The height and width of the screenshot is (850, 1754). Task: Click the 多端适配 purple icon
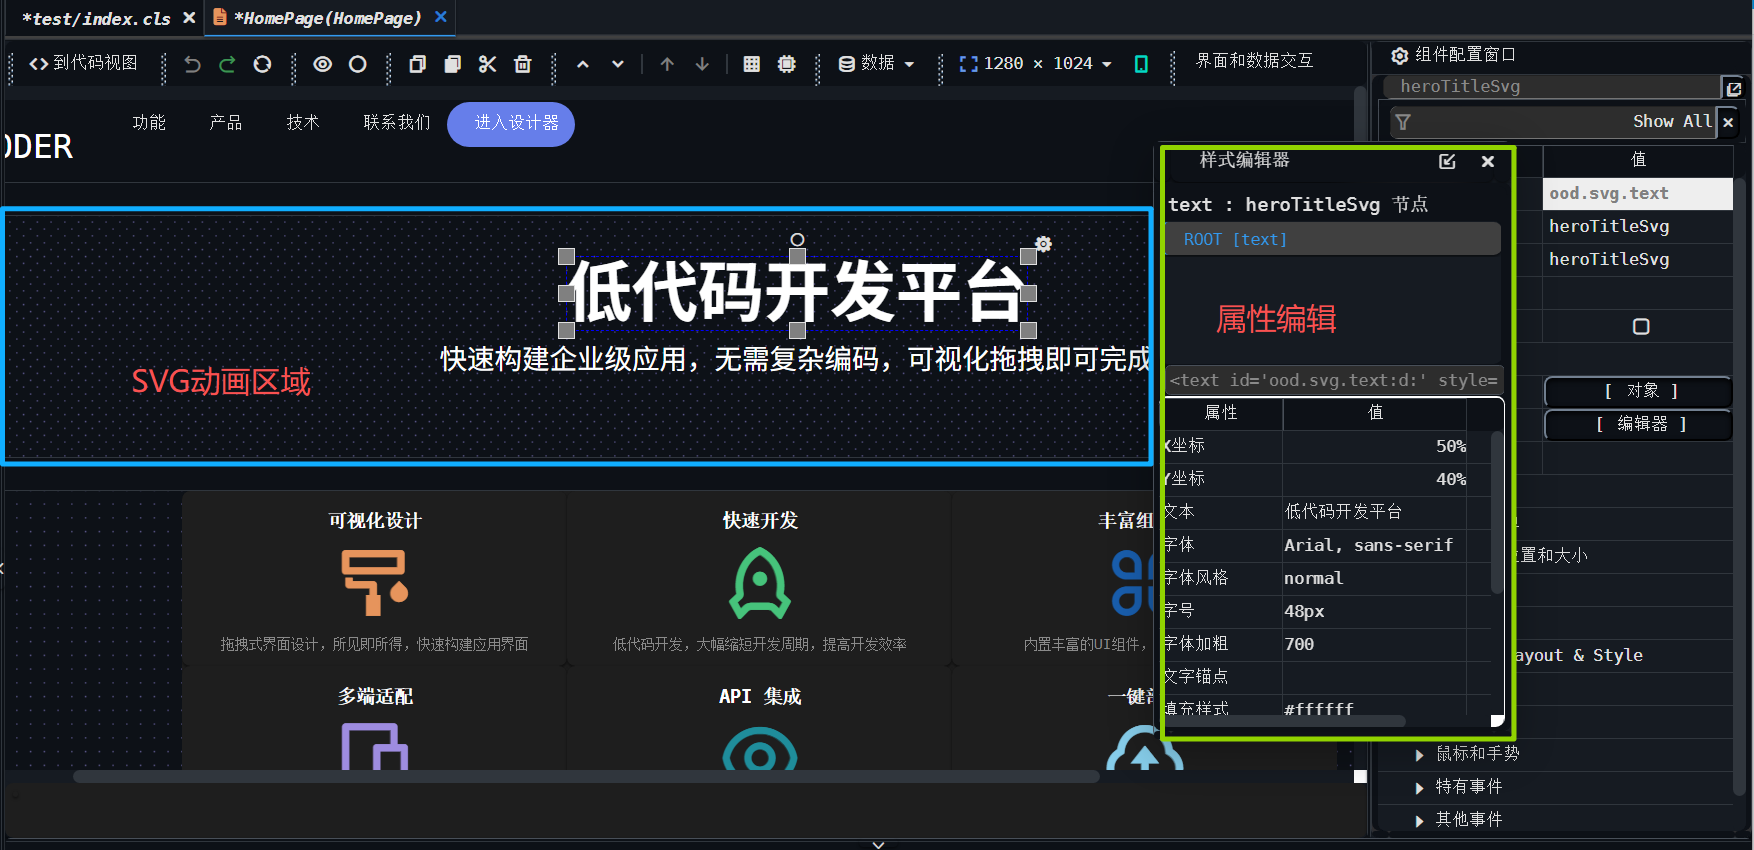(375, 747)
